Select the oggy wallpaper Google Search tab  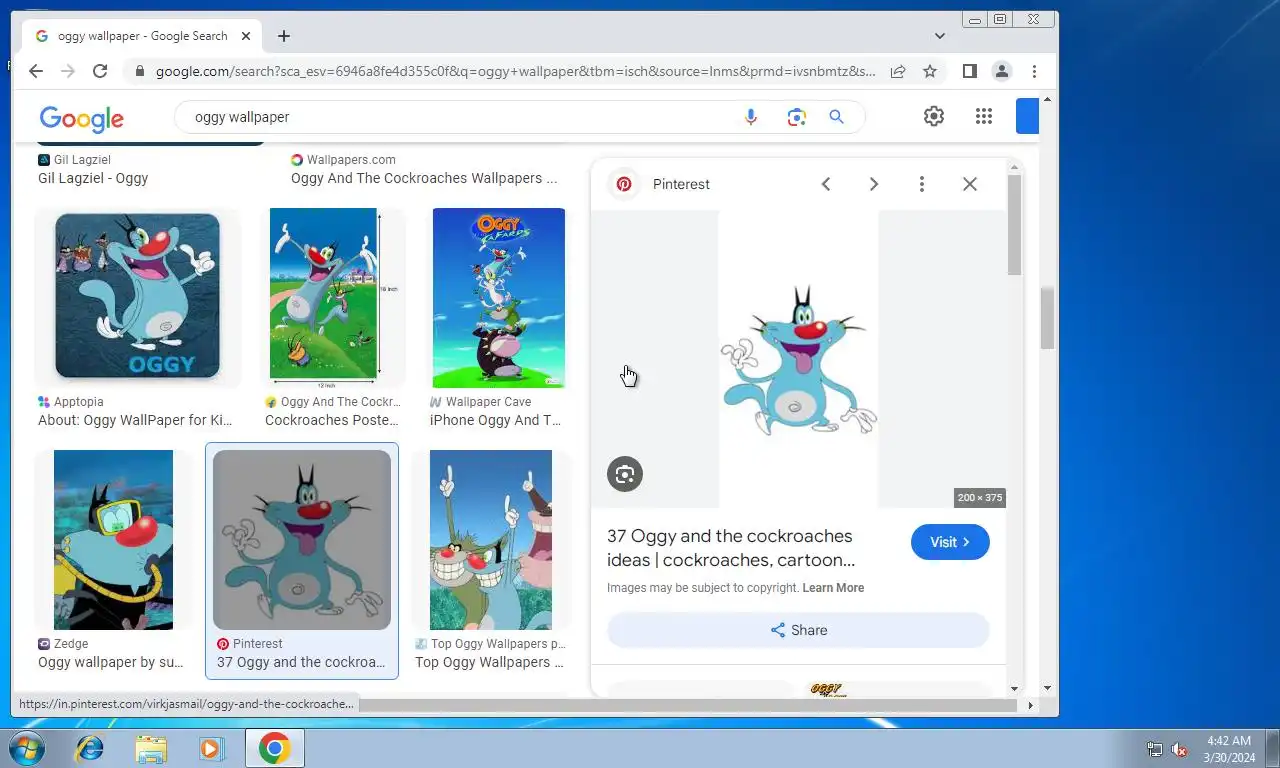[143, 36]
